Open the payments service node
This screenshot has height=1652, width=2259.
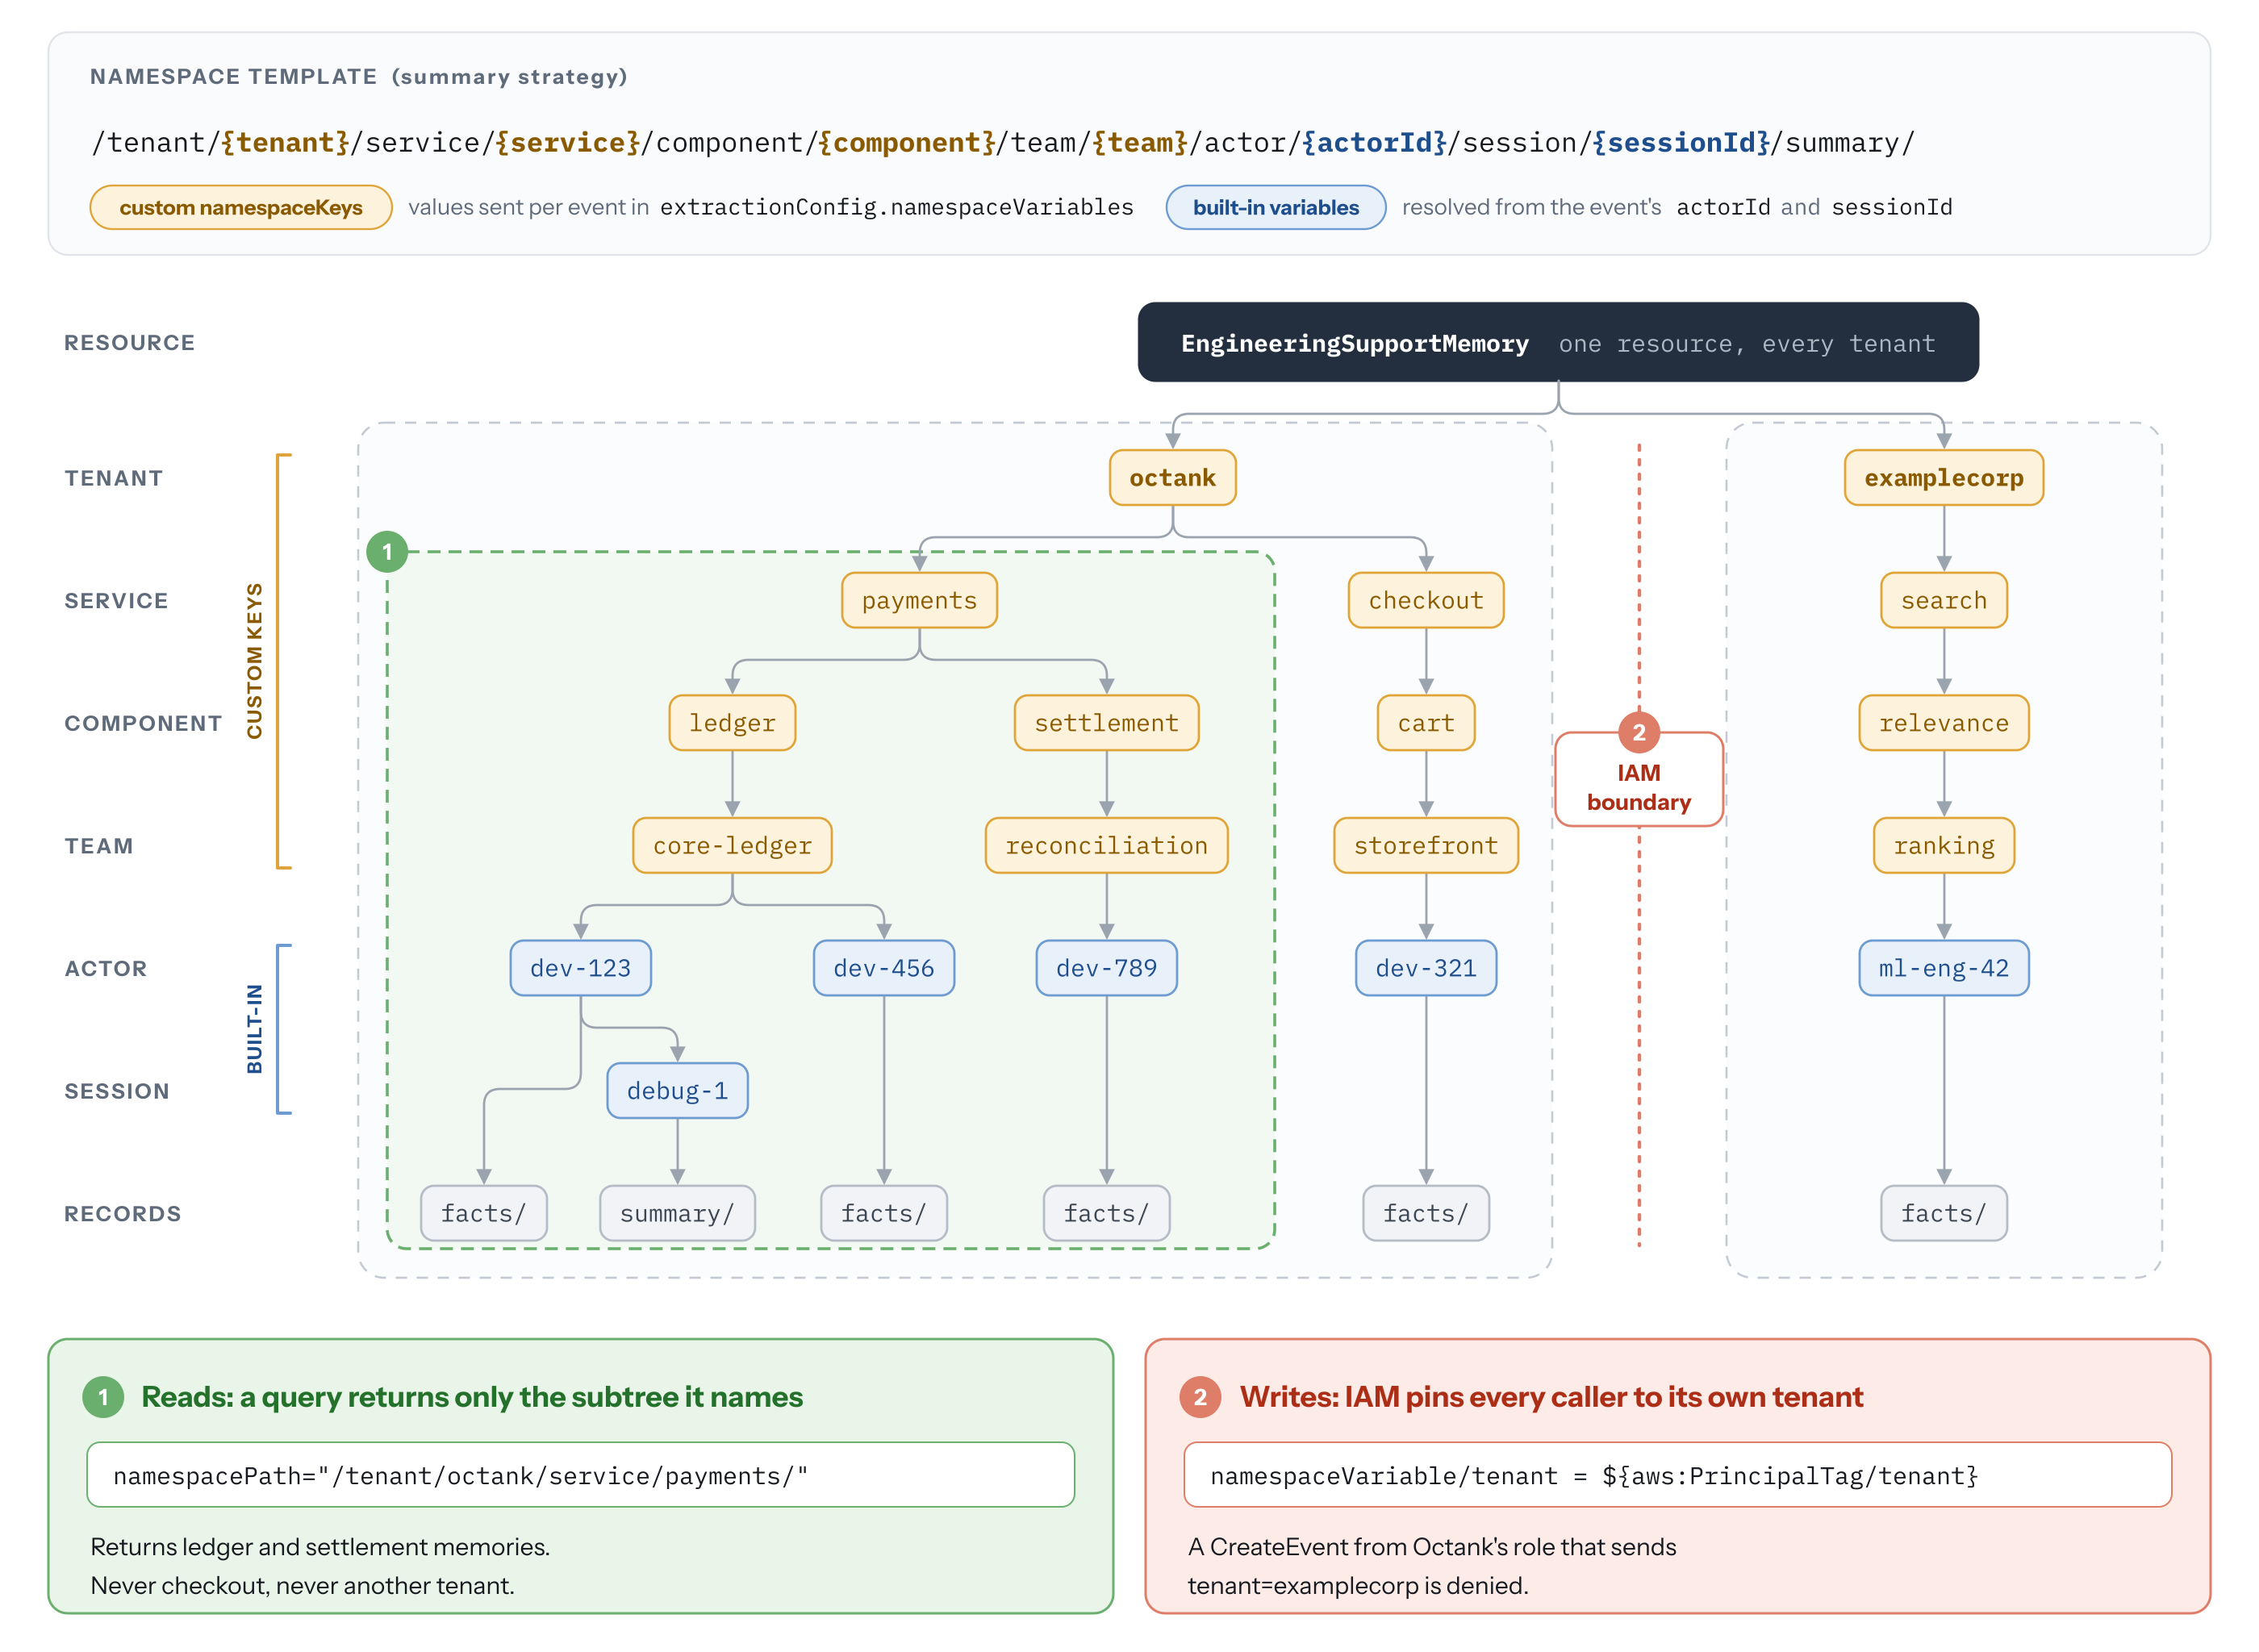click(x=919, y=600)
